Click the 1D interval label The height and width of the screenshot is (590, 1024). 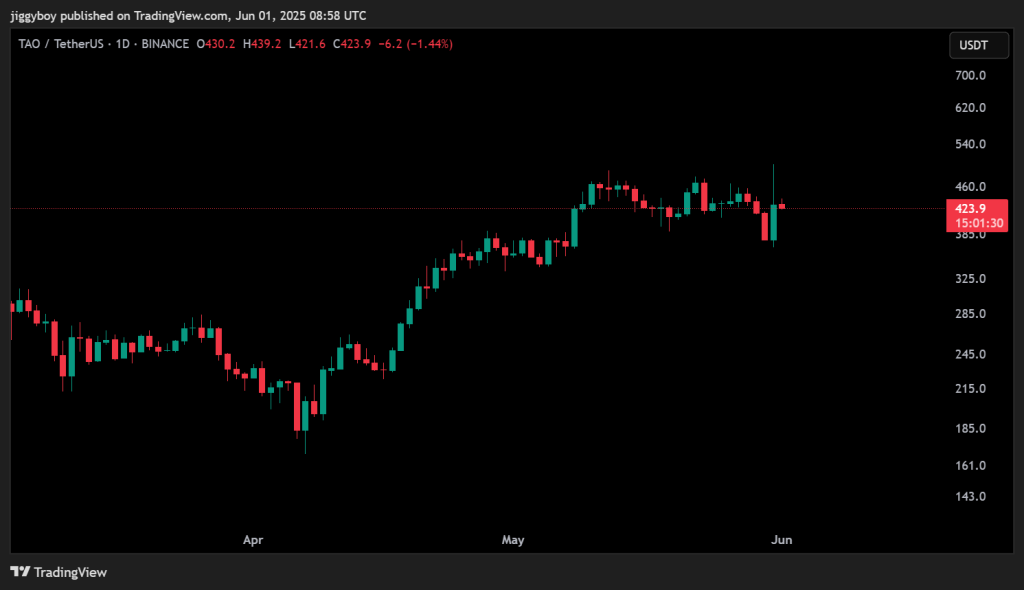pyautogui.click(x=122, y=44)
